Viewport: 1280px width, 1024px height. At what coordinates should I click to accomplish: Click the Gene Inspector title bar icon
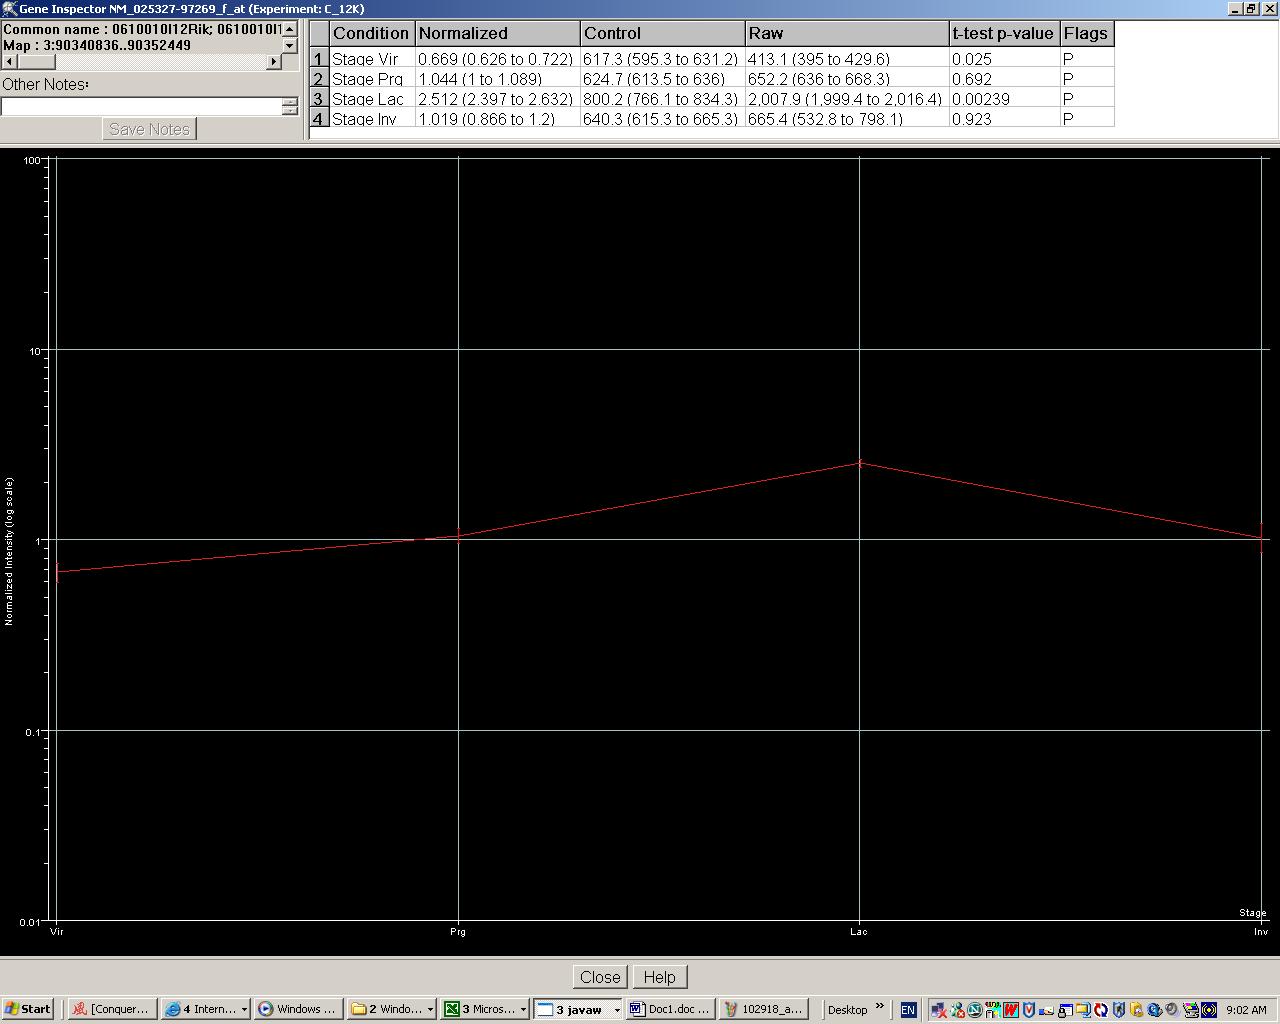[x=9, y=8]
